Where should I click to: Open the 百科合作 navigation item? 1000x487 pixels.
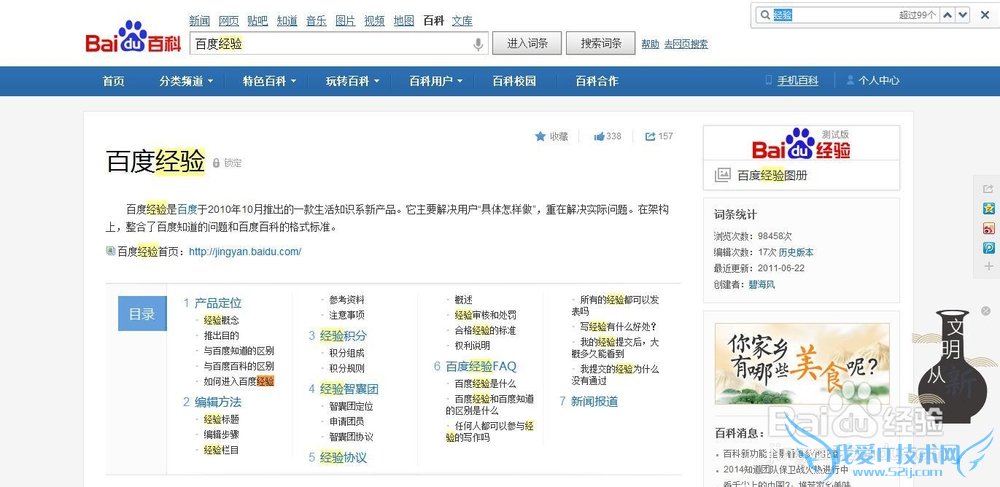coord(597,81)
